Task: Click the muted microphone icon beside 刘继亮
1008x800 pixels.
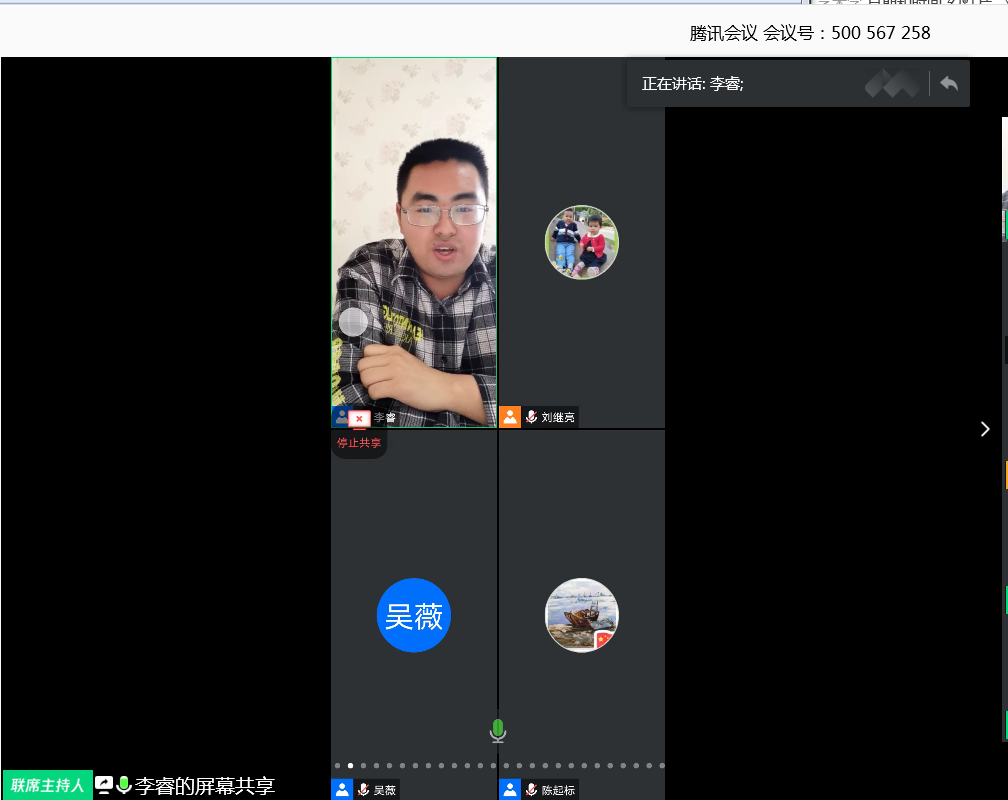Action: pos(532,417)
